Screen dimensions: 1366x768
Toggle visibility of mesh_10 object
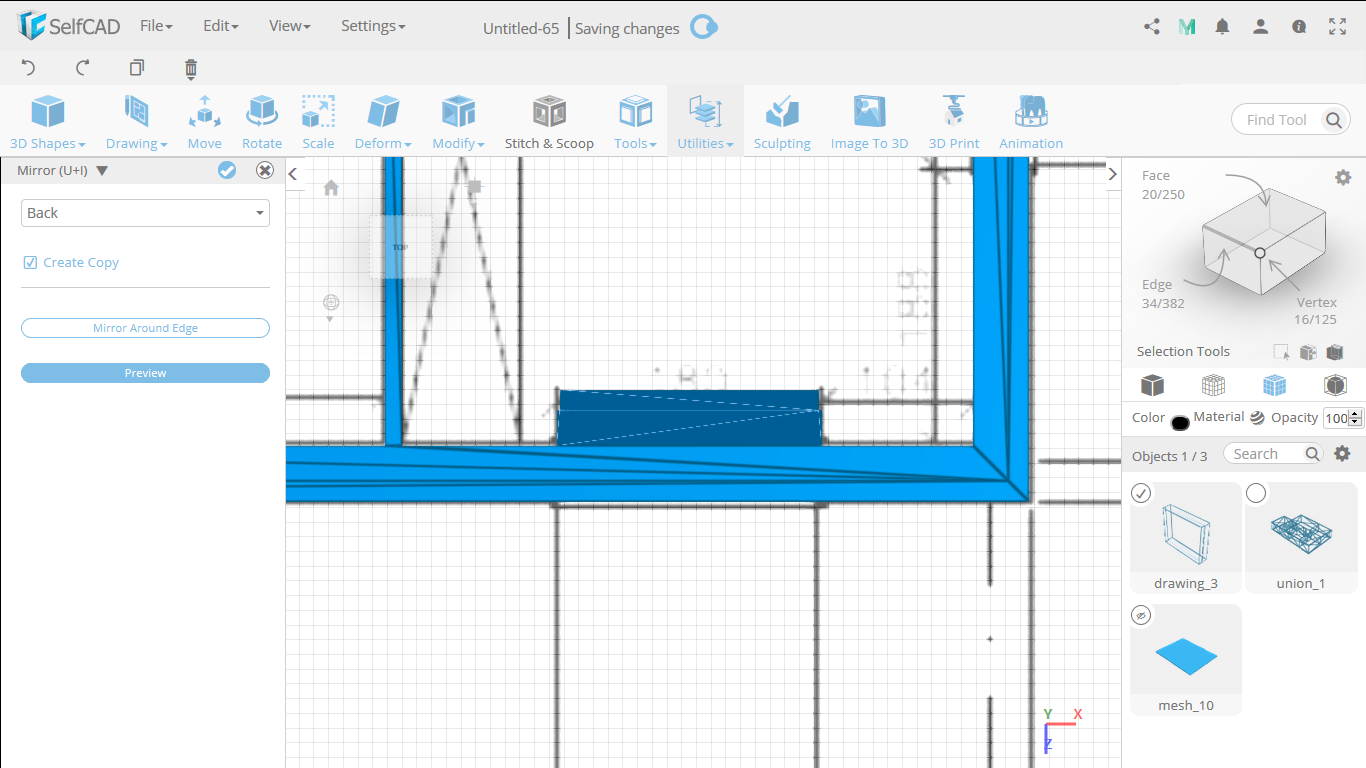pos(1141,615)
